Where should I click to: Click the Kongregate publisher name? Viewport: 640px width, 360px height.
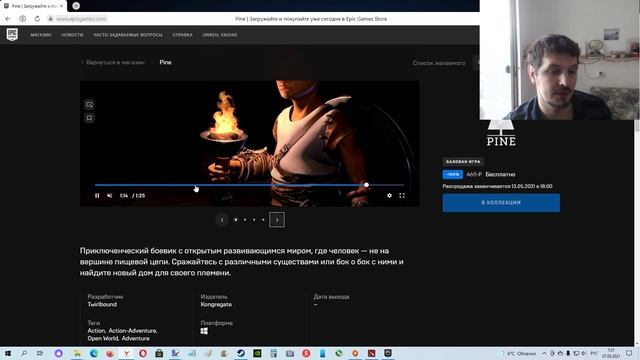point(216,304)
